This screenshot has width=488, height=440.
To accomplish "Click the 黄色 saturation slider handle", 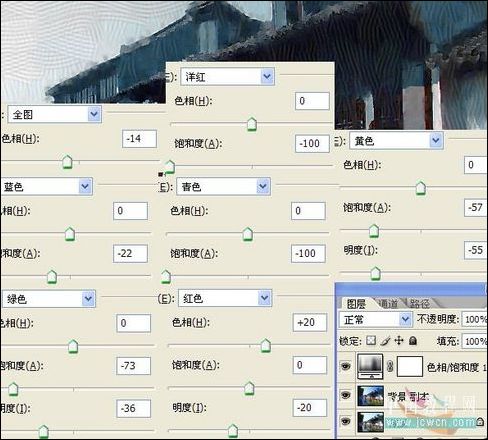I will coord(374,231).
